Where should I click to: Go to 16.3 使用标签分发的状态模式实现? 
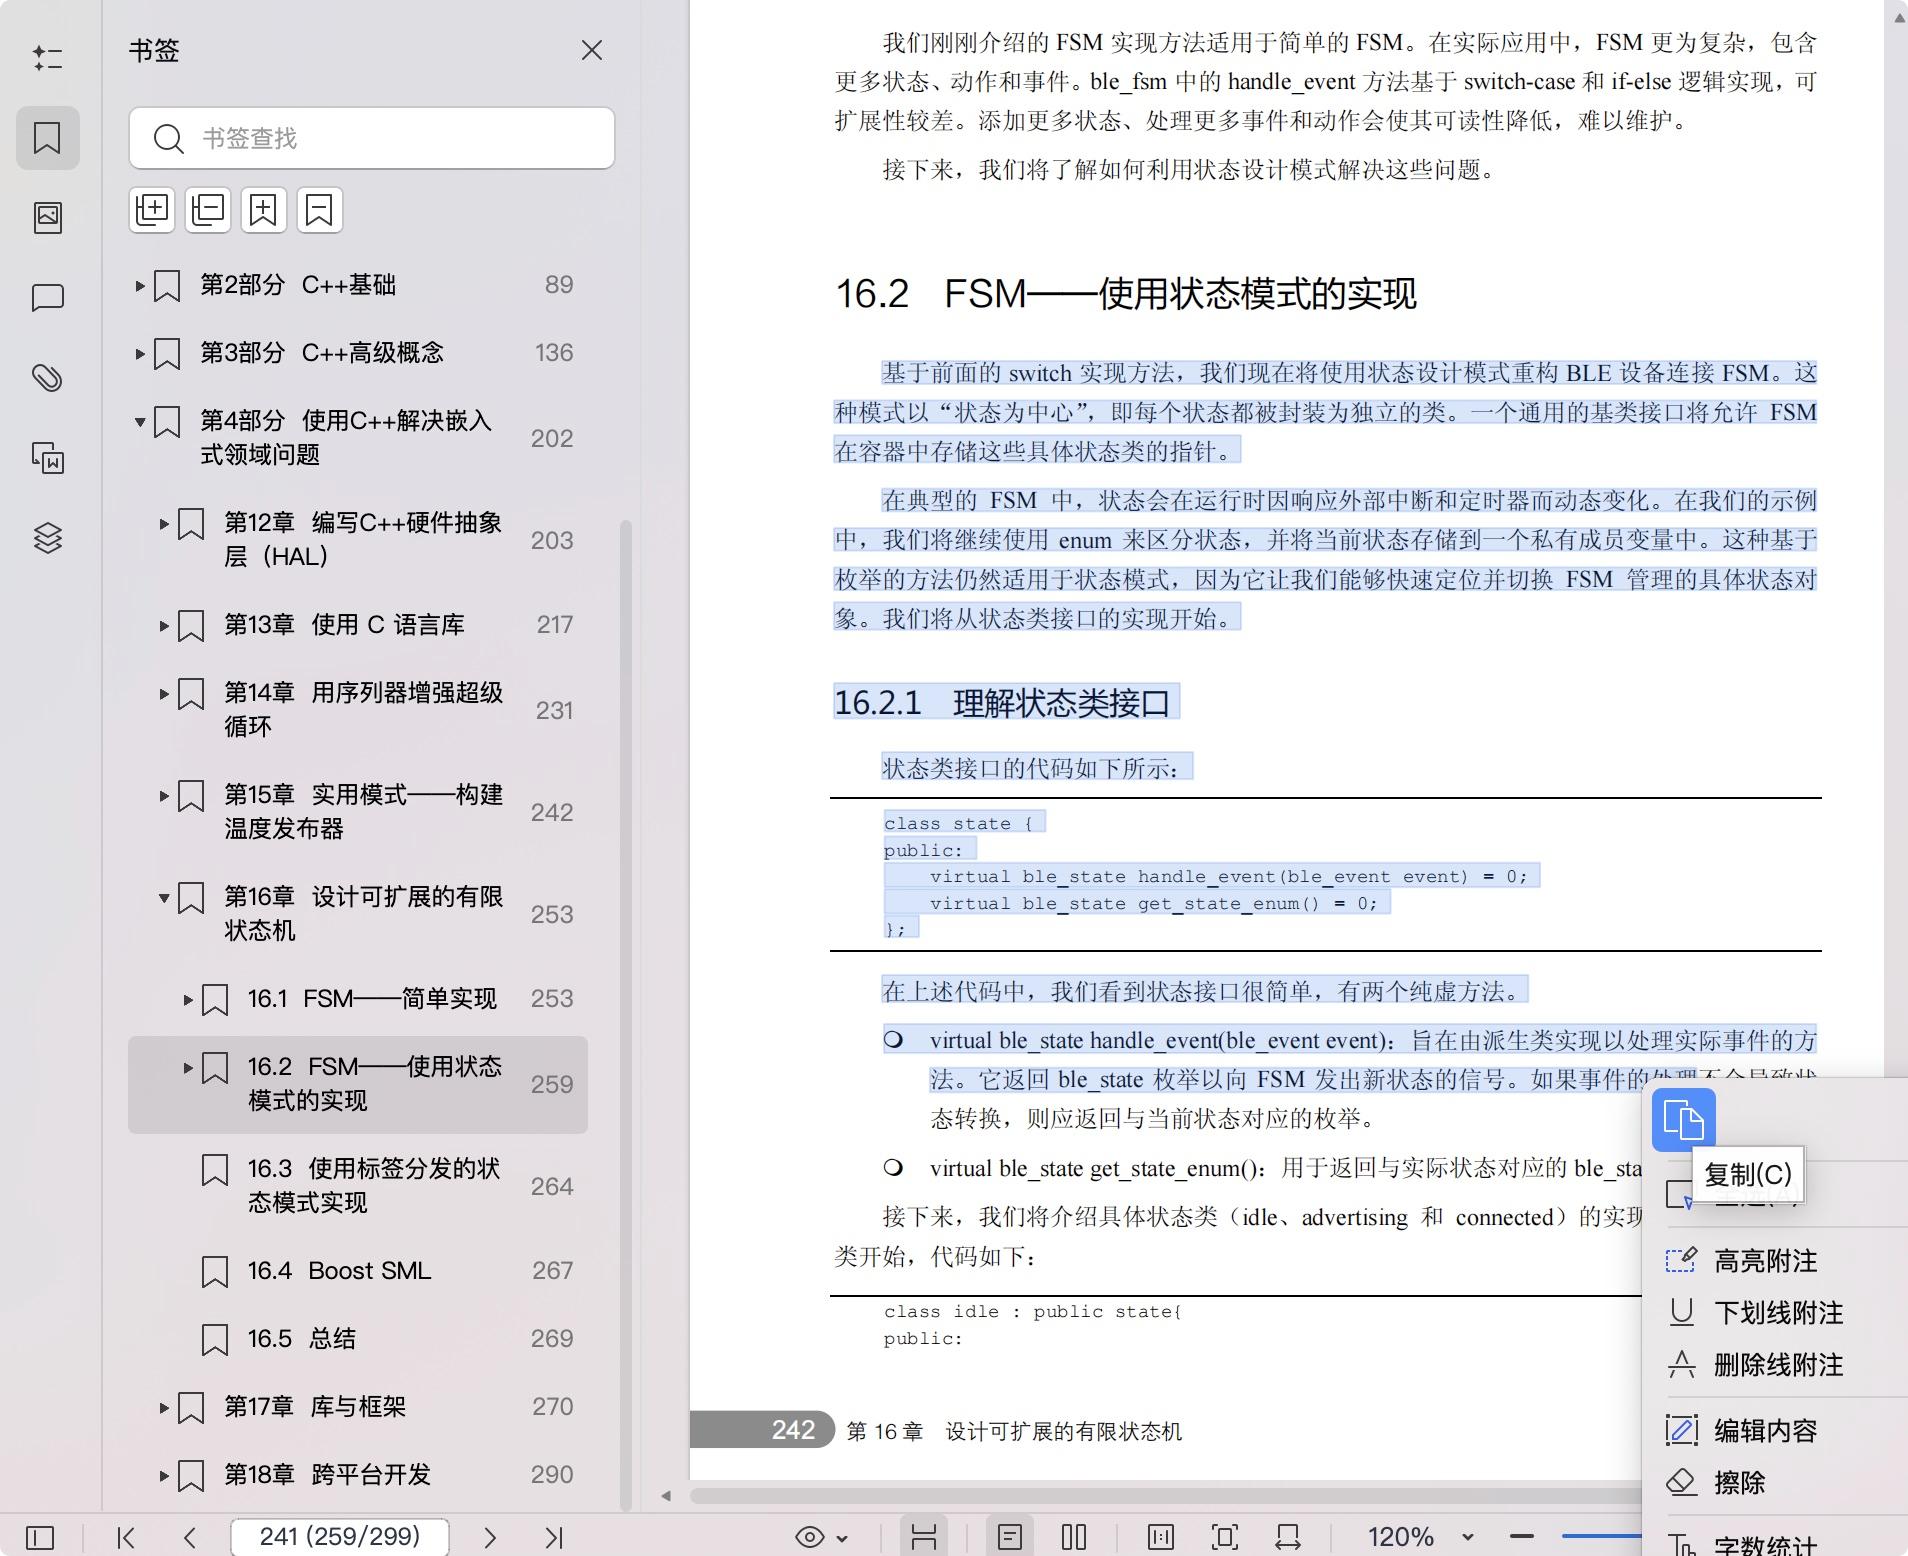374,1186
